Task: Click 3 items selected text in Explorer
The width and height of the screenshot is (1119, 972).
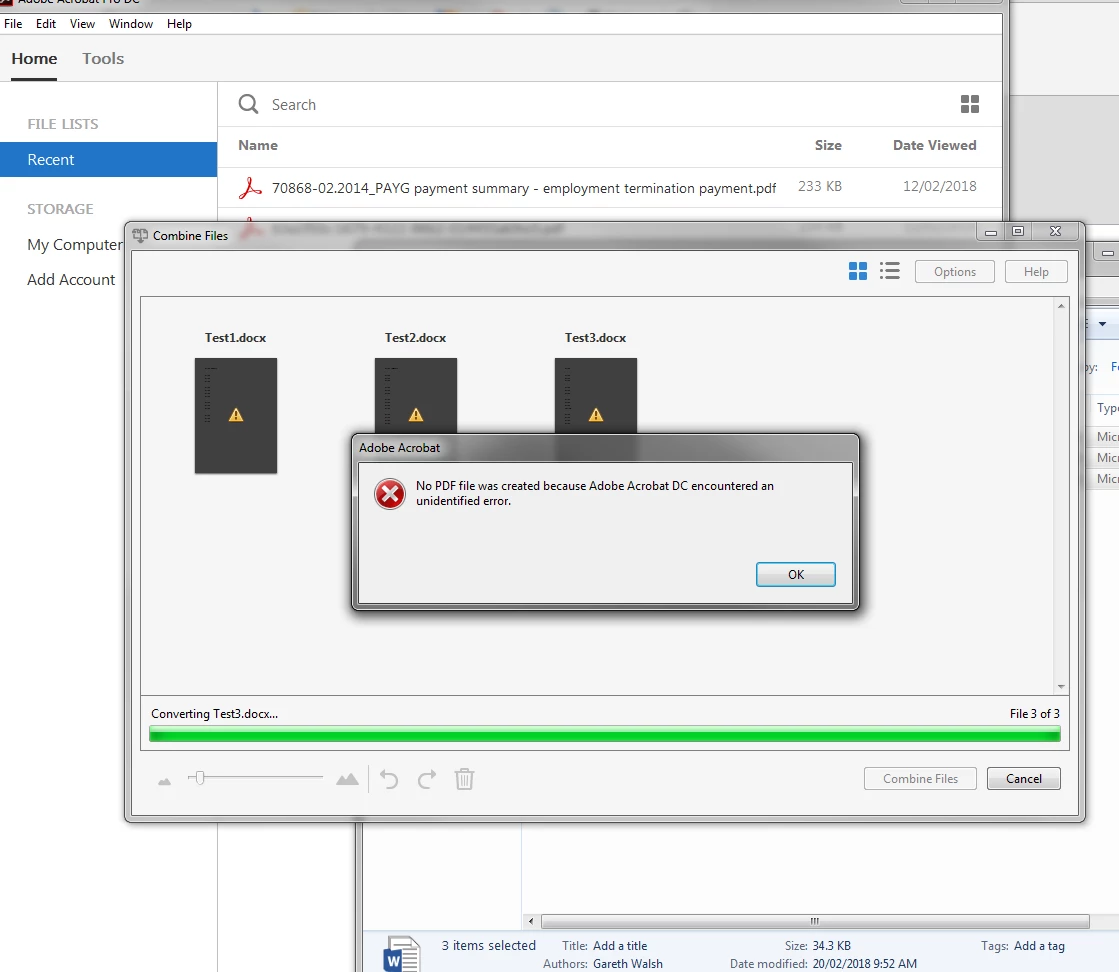Action: pyautogui.click(x=488, y=946)
